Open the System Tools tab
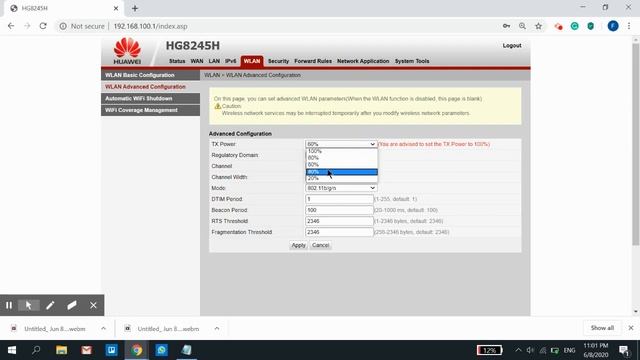This screenshot has height=360, width=640. tap(412, 61)
